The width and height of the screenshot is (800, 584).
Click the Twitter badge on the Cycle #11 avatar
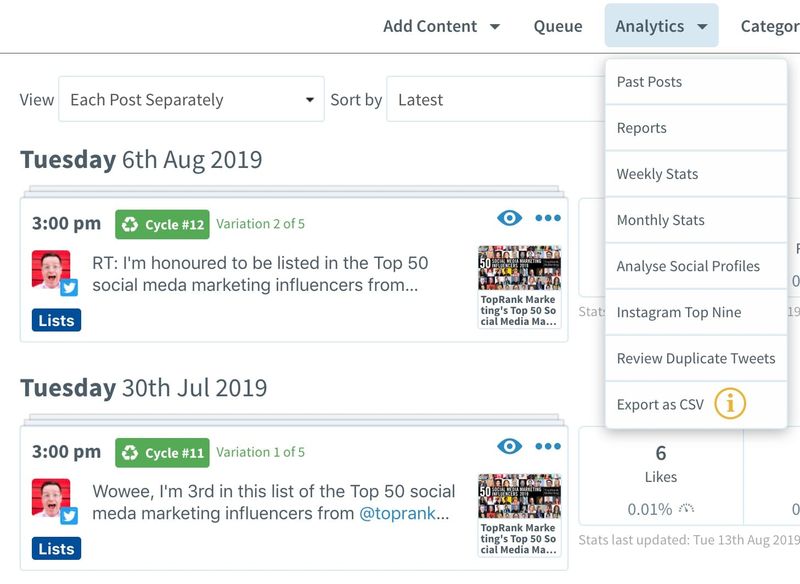[69, 516]
